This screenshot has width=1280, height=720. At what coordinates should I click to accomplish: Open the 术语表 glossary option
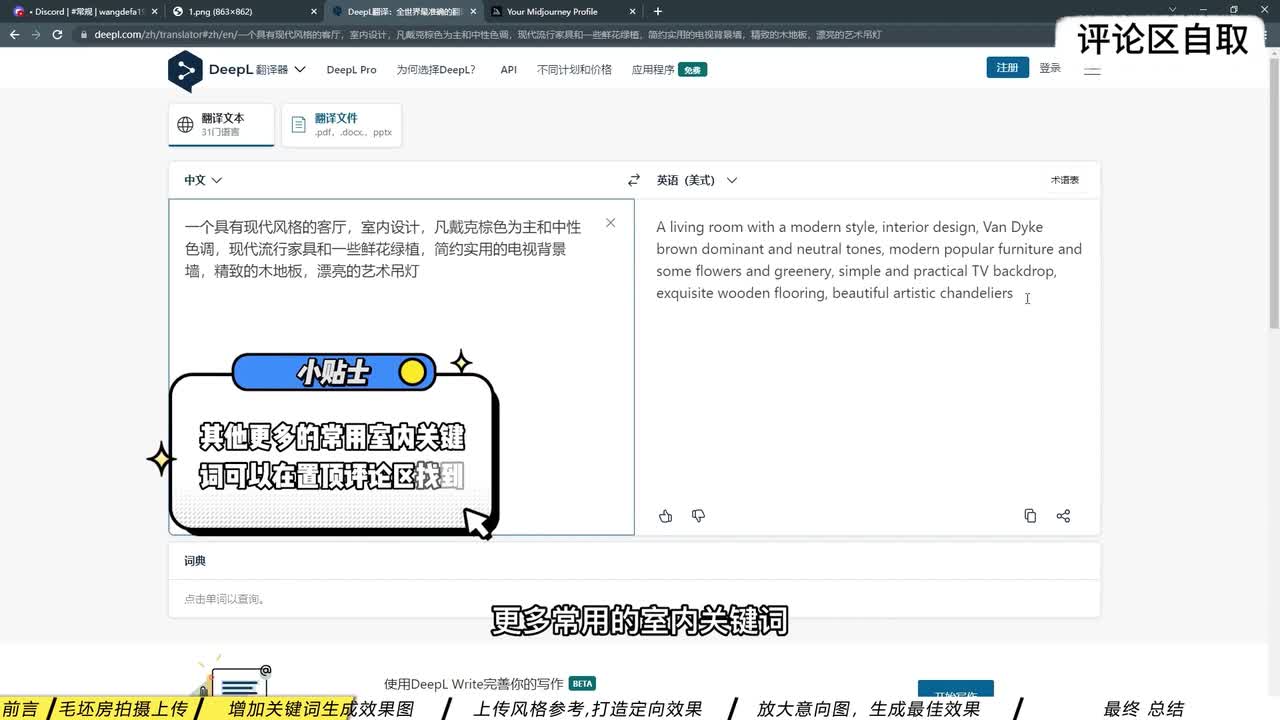[1064, 180]
